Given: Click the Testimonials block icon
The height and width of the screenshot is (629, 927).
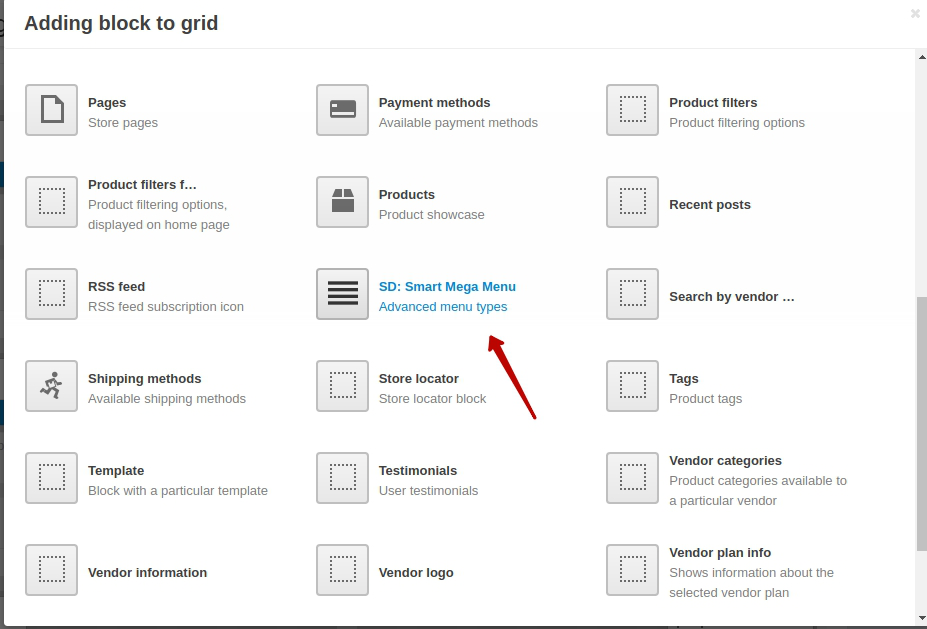Looking at the screenshot, I should (x=342, y=478).
